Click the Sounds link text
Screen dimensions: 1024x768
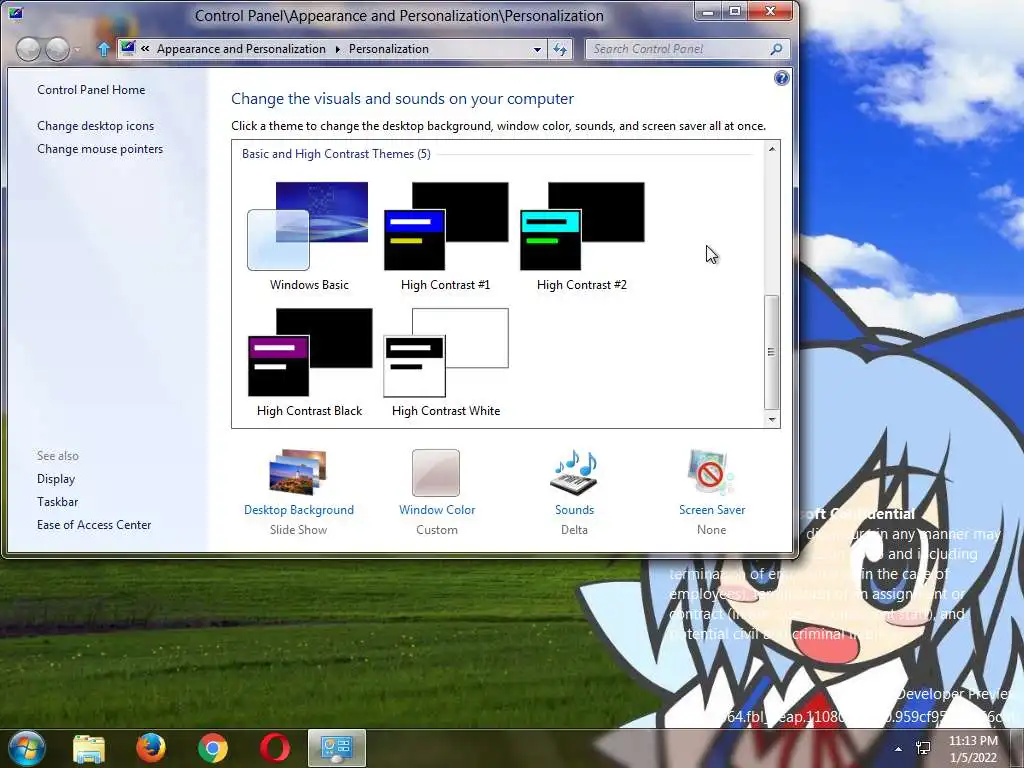pos(574,509)
